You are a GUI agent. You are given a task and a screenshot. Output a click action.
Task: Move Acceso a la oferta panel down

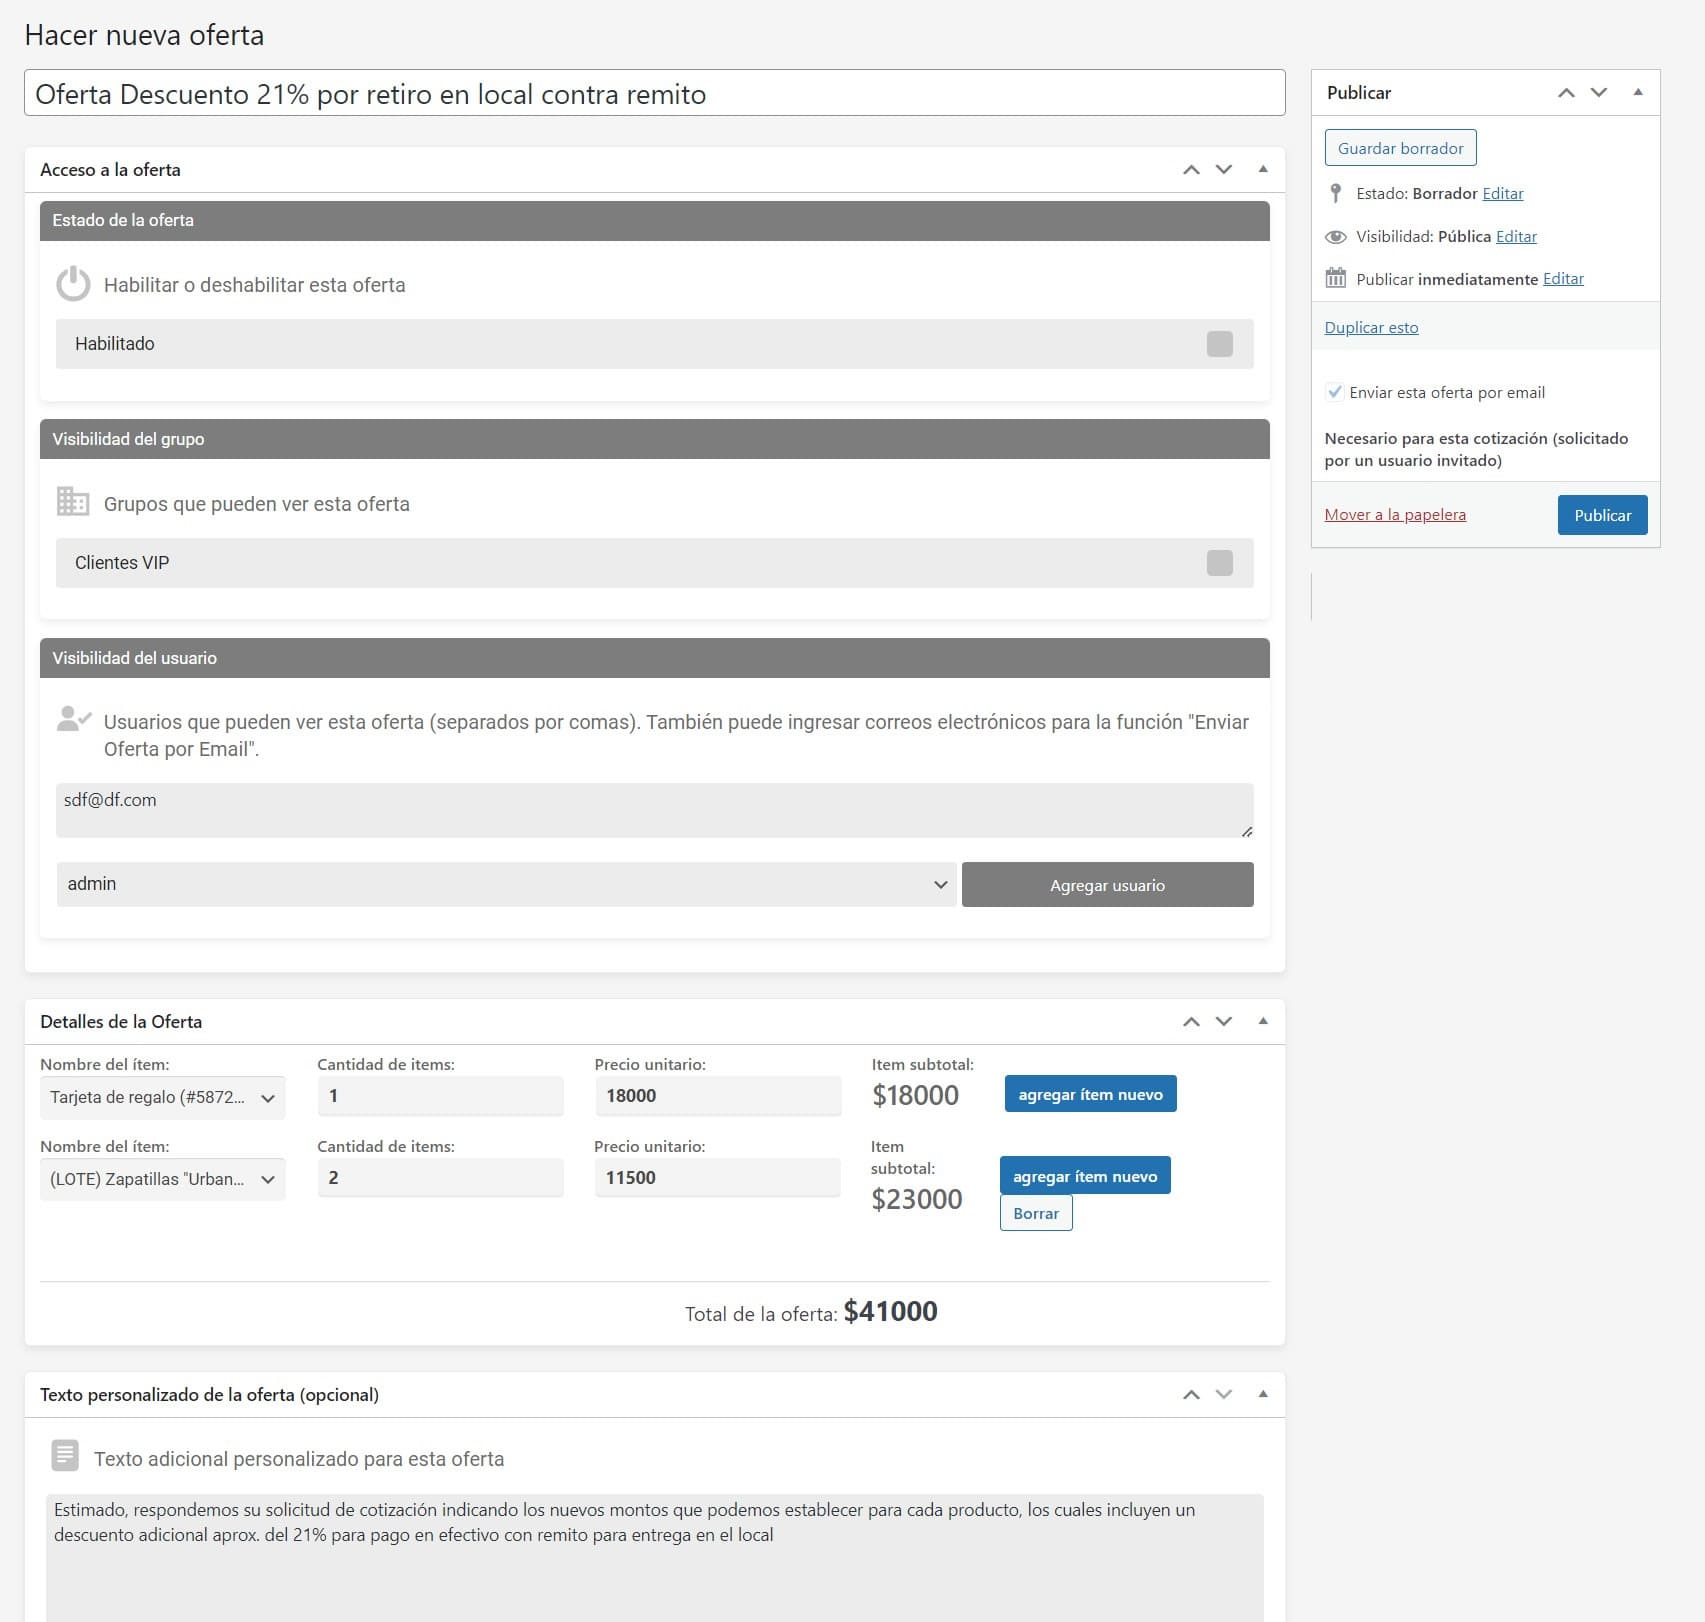click(x=1224, y=169)
